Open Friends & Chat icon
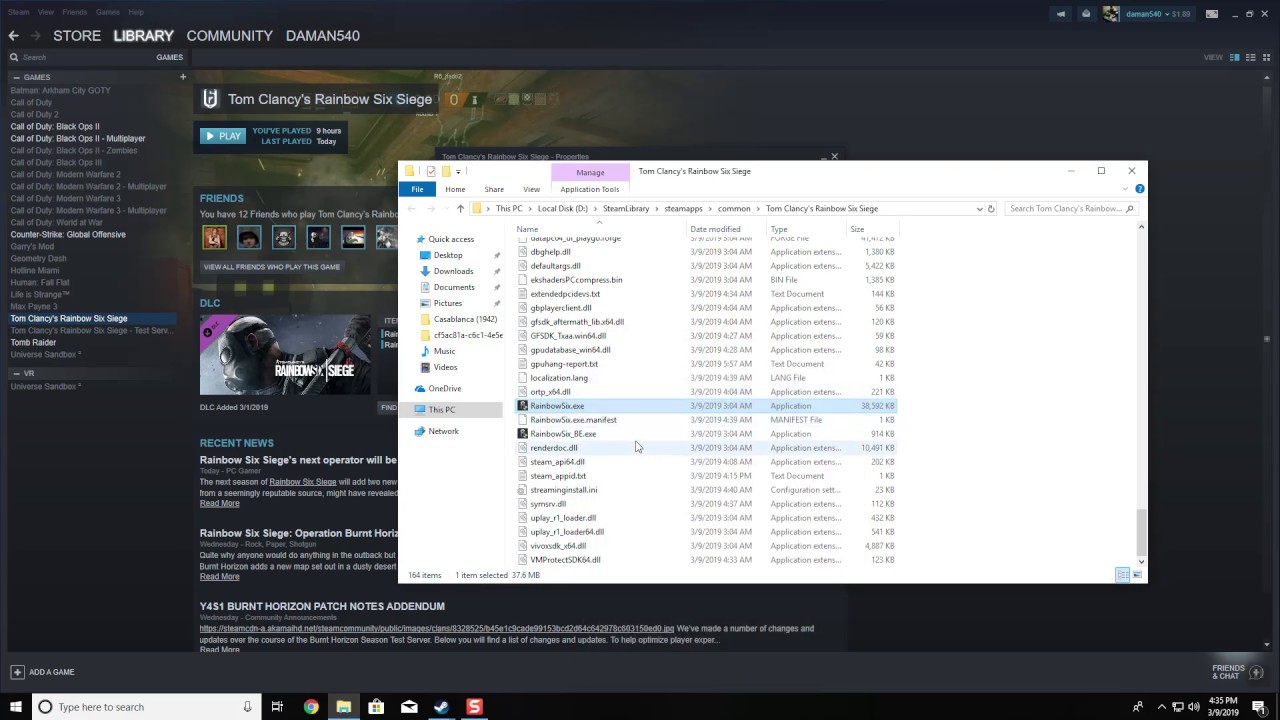Viewport: 1280px width, 720px height. click(1257, 672)
